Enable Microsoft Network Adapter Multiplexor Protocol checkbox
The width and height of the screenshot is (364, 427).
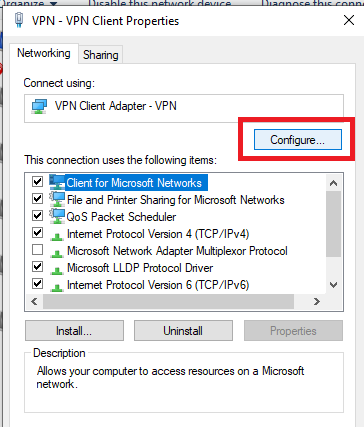click(x=37, y=250)
